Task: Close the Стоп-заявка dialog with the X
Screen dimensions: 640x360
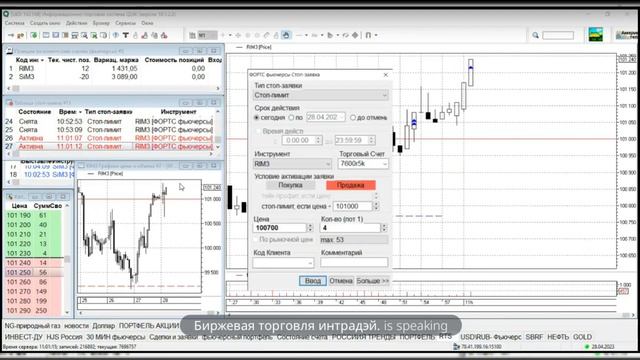Action: pos(386,75)
